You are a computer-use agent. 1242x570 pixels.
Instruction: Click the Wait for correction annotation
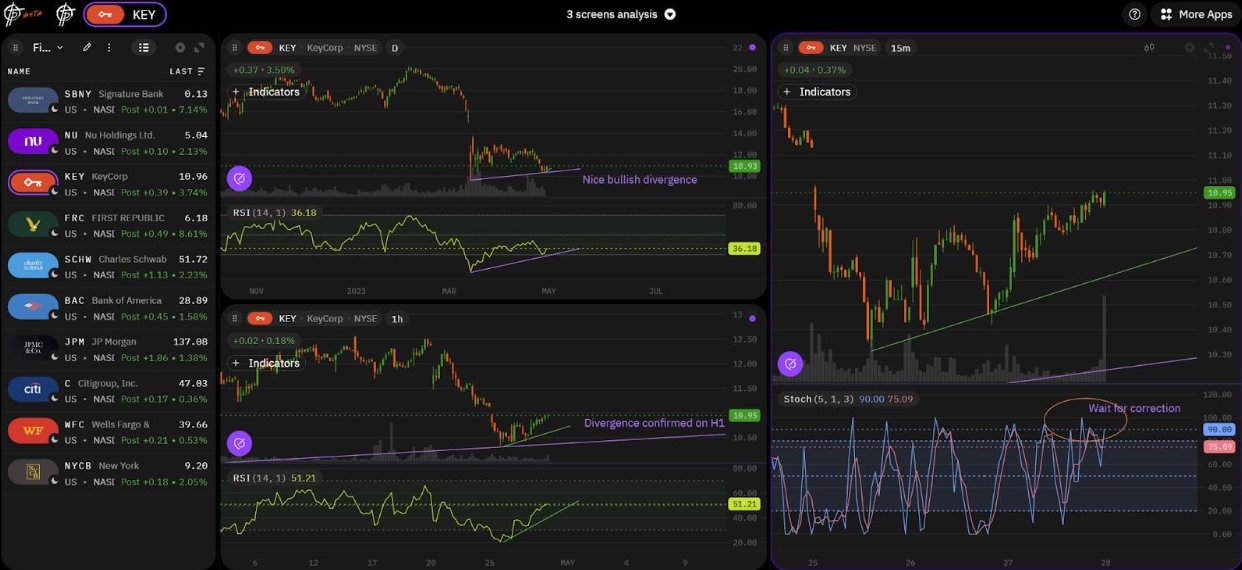click(1134, 408)
